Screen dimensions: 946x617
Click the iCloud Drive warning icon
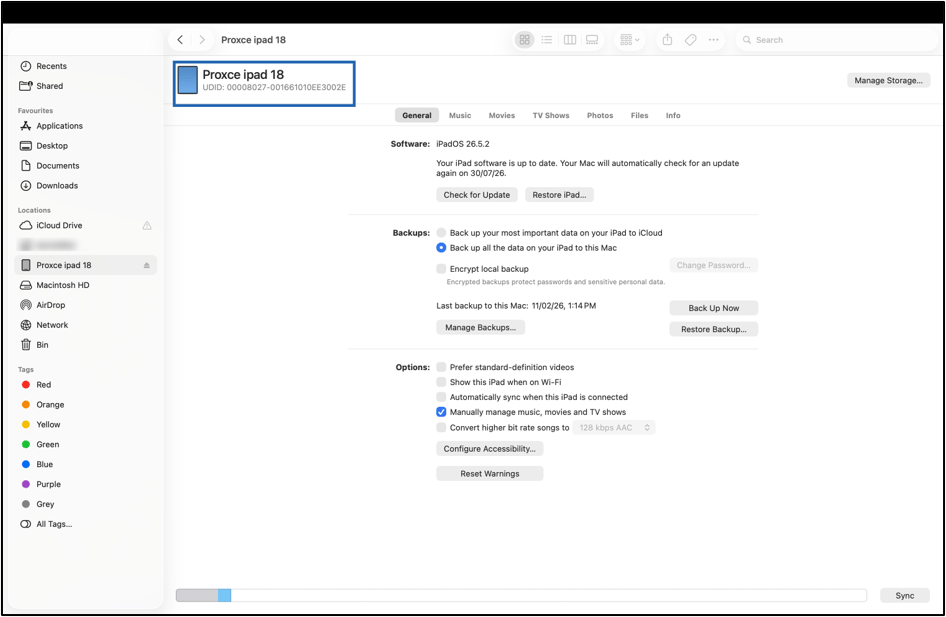pos(147,226)
